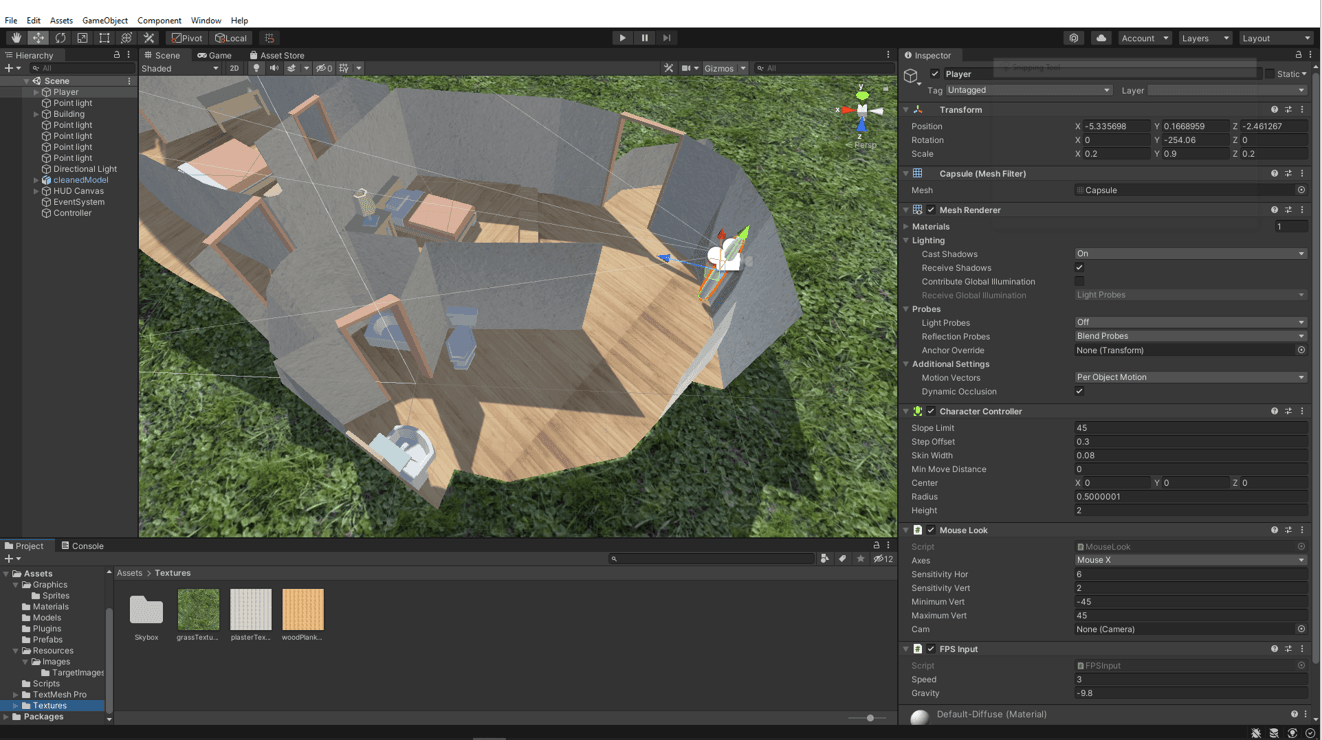Open the Cast Shadows dropdown
The height and width of the screenshot is (740, 1322).
tap(1190, 254)
